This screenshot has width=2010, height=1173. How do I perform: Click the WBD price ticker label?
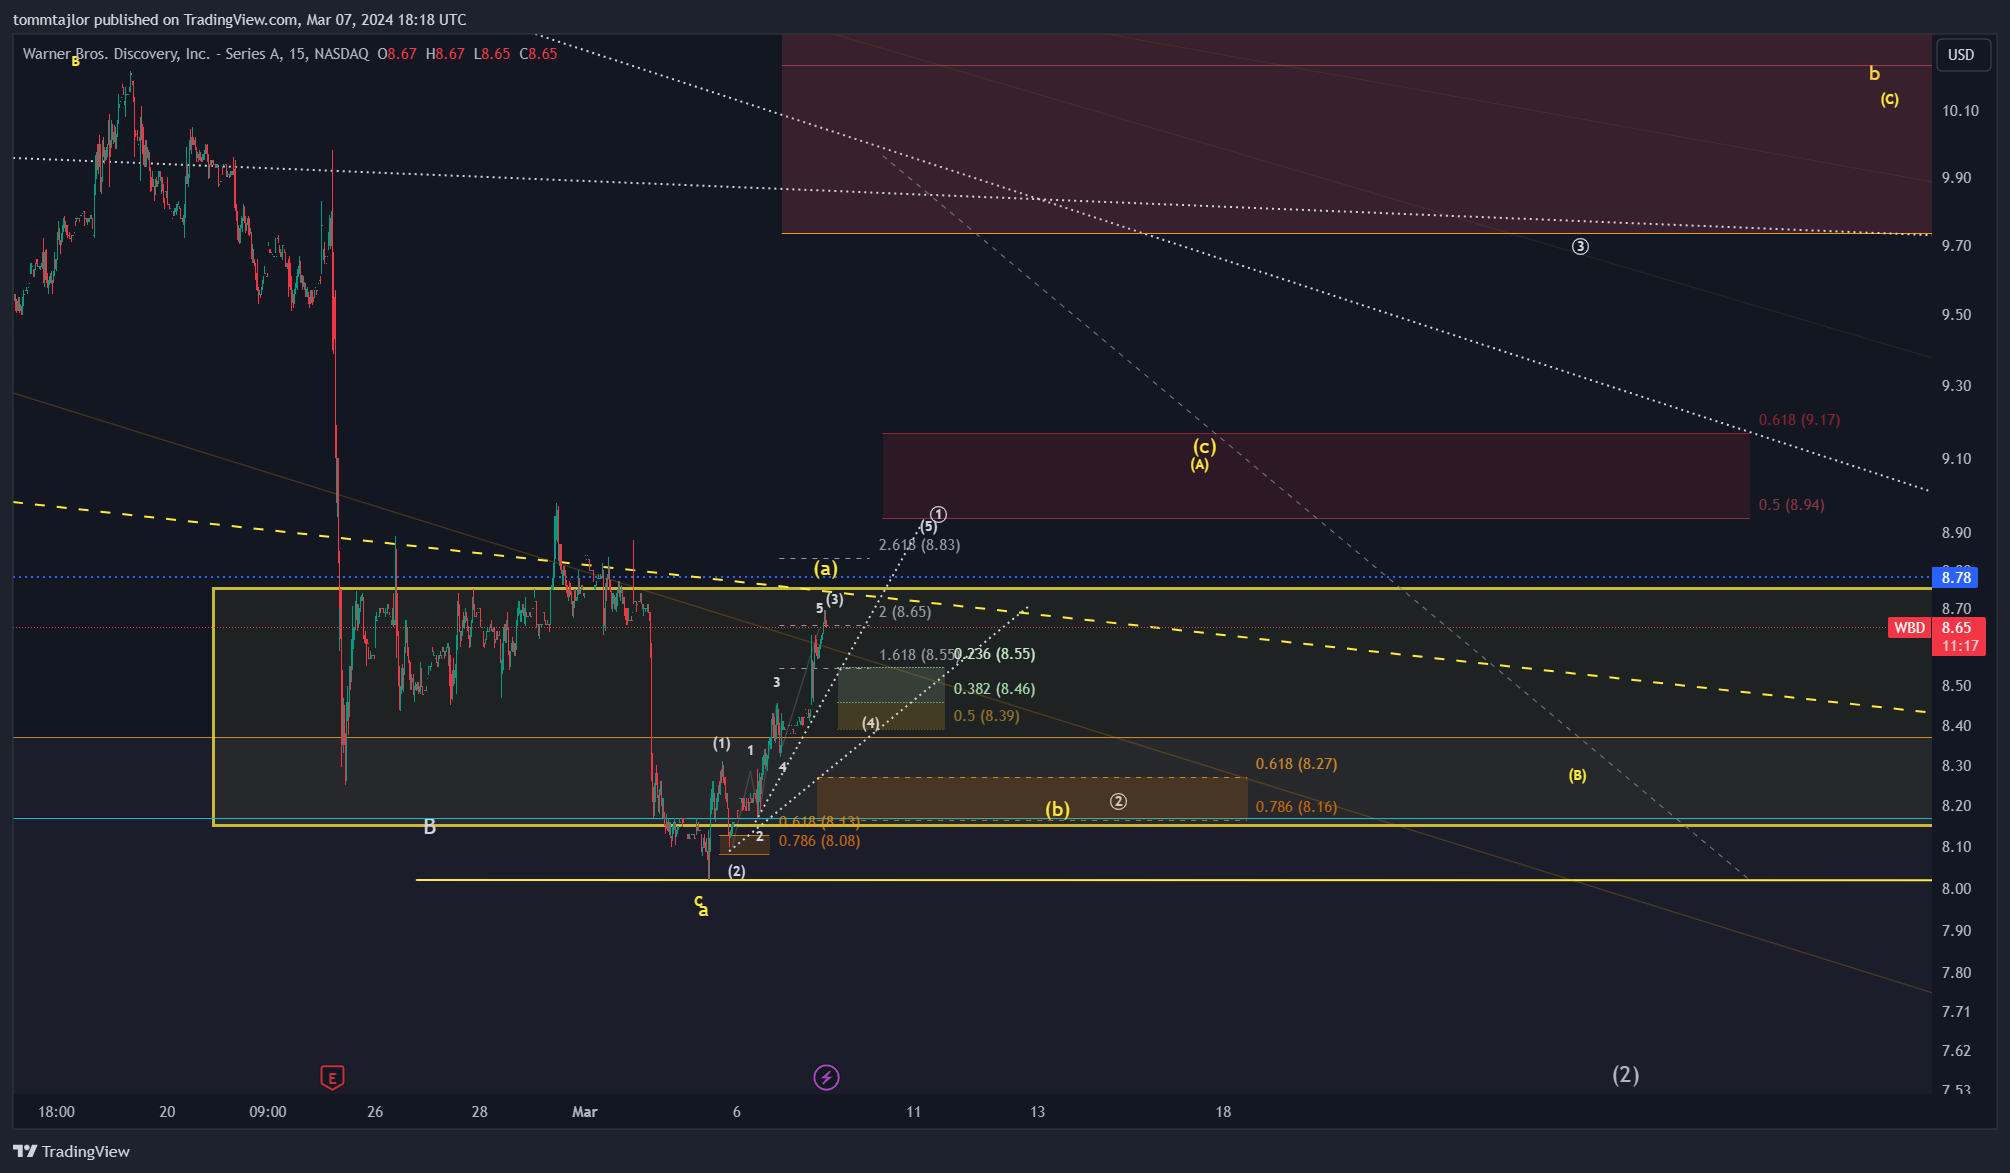1909,628
